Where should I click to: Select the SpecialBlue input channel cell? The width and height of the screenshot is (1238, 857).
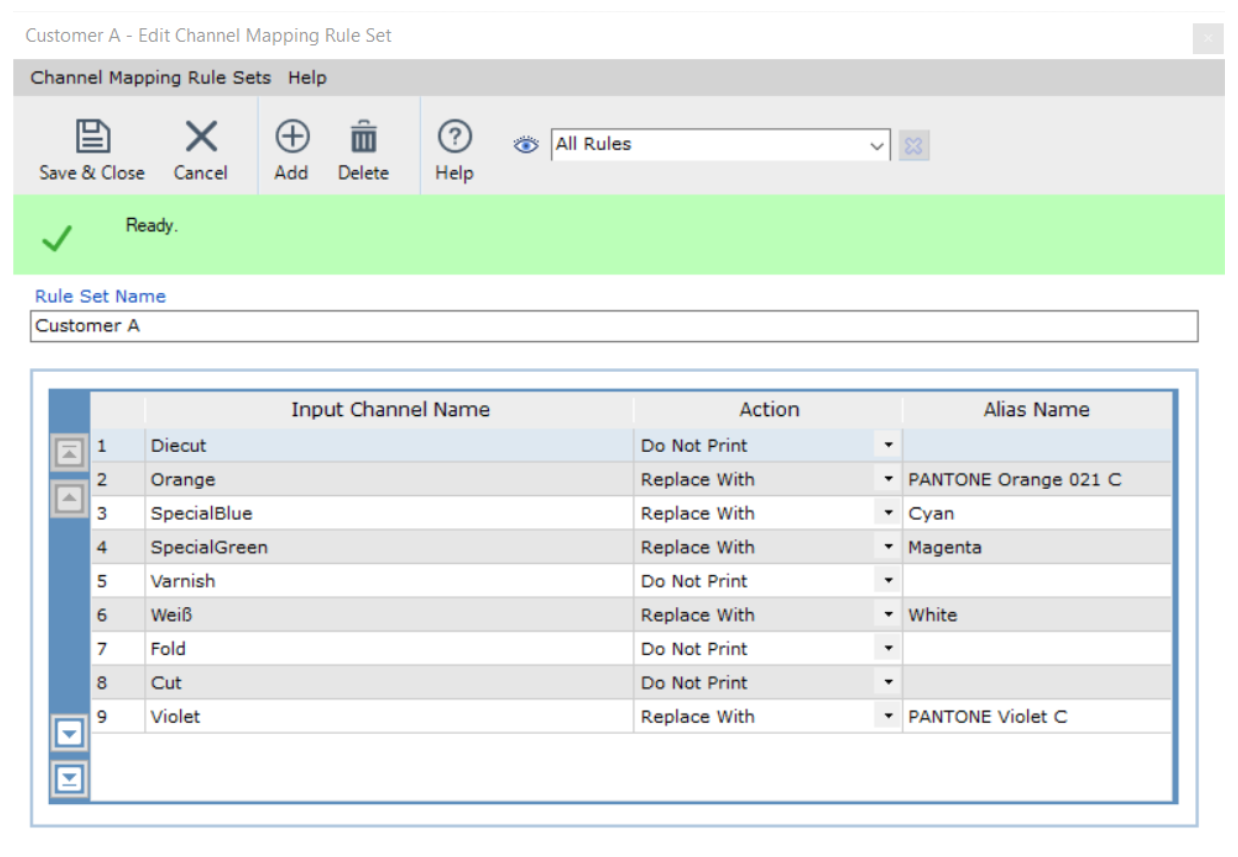389,513
